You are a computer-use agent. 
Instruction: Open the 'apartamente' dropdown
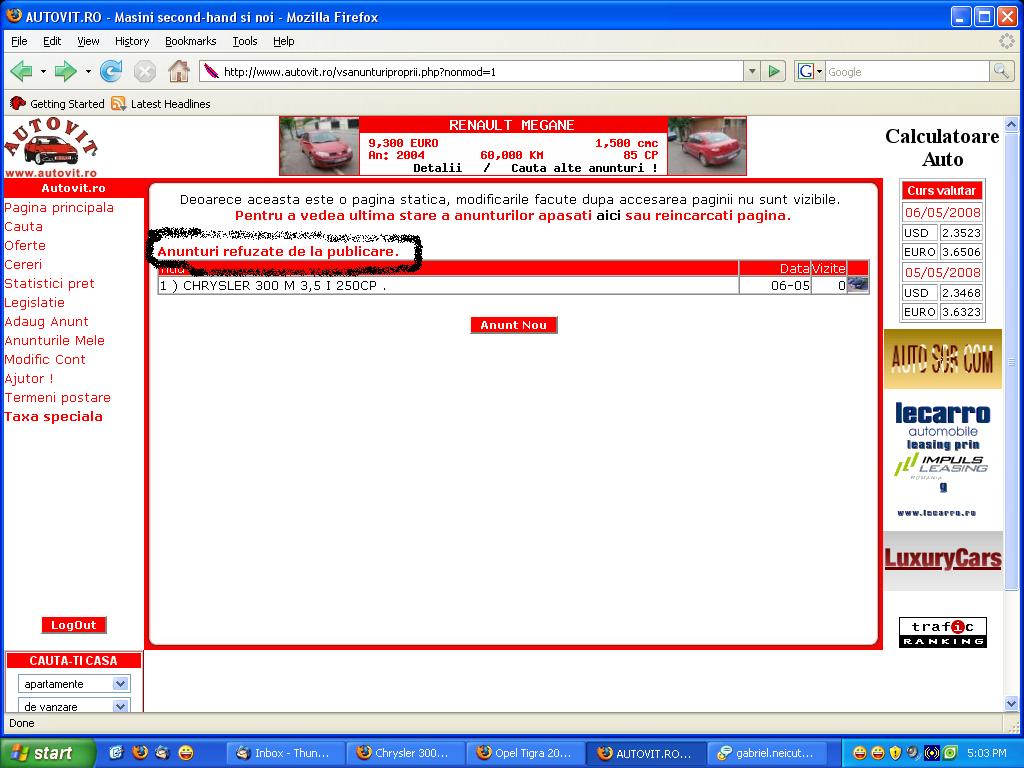(120, 684)
